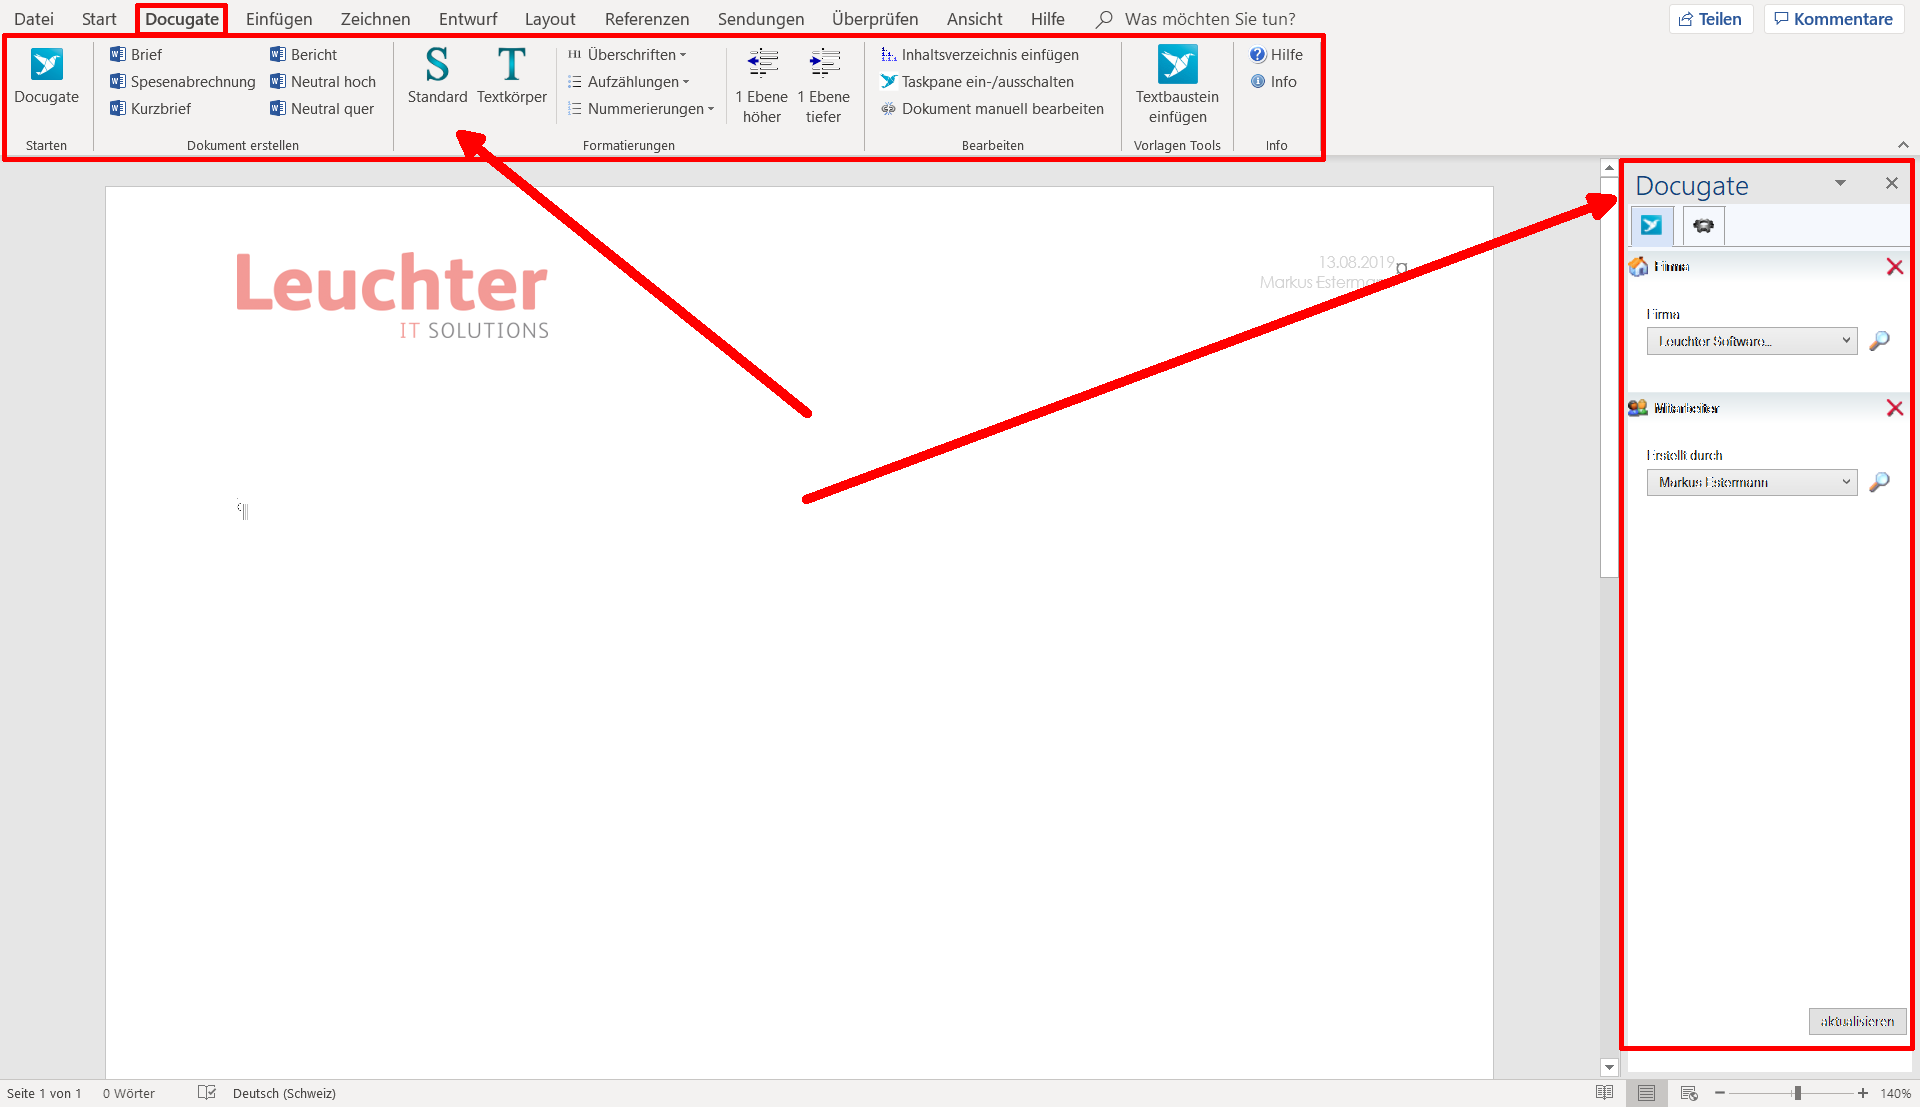Image resolution: width=1920 pixels, height=1107 pixels.
Task: Zoom in with the plus button
Action: 1862,1093
